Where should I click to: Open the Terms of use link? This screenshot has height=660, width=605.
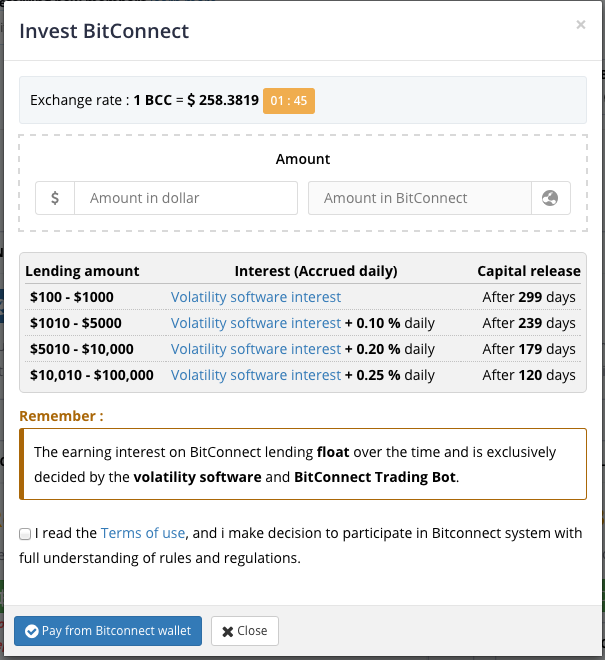[x=143, y=533]
